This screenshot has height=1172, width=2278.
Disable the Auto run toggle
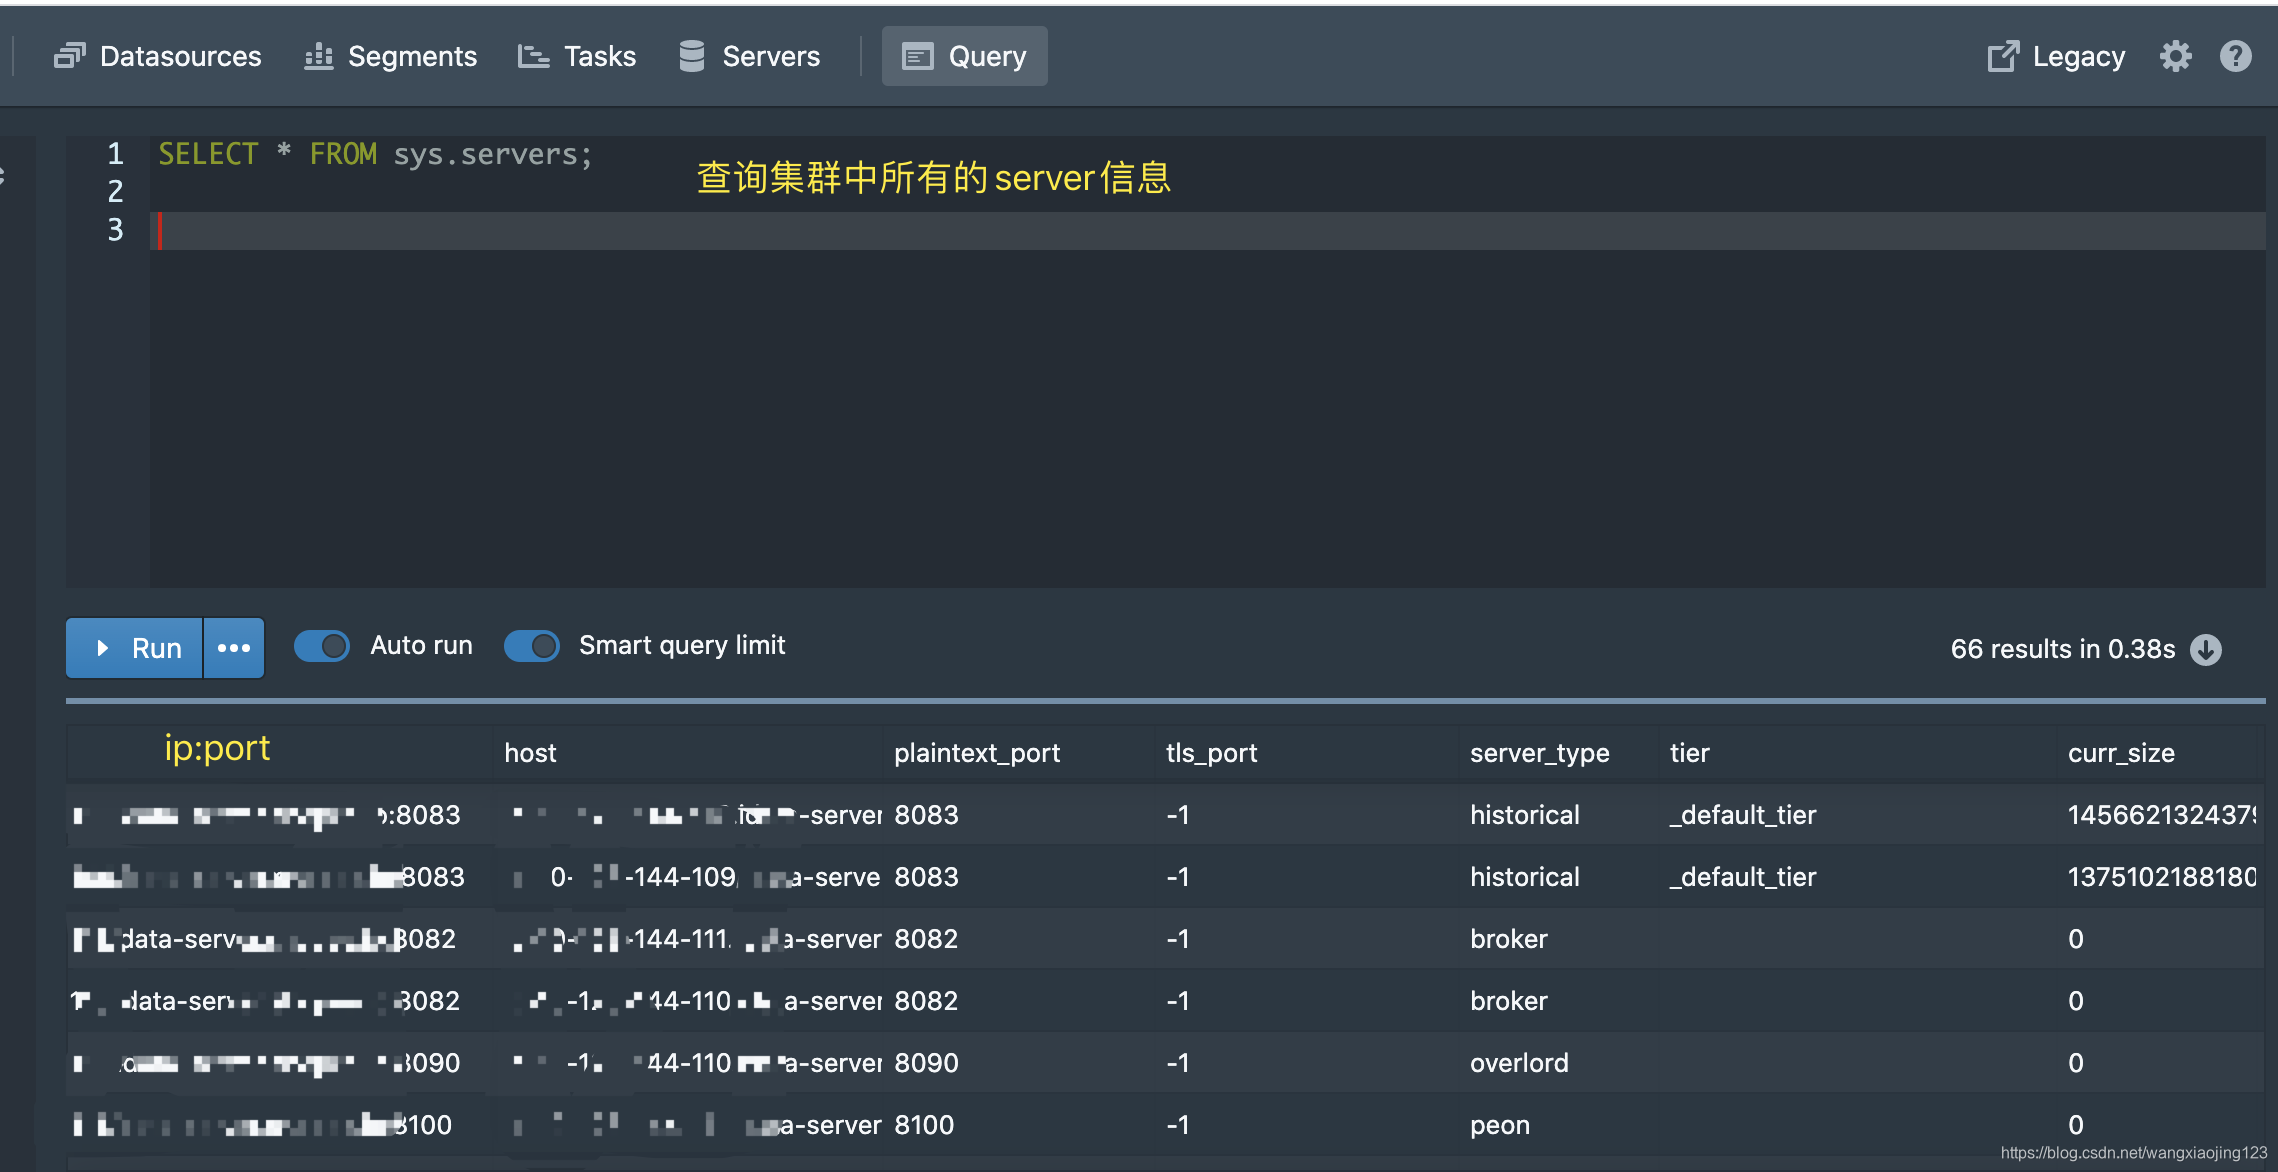pos(322,646)
